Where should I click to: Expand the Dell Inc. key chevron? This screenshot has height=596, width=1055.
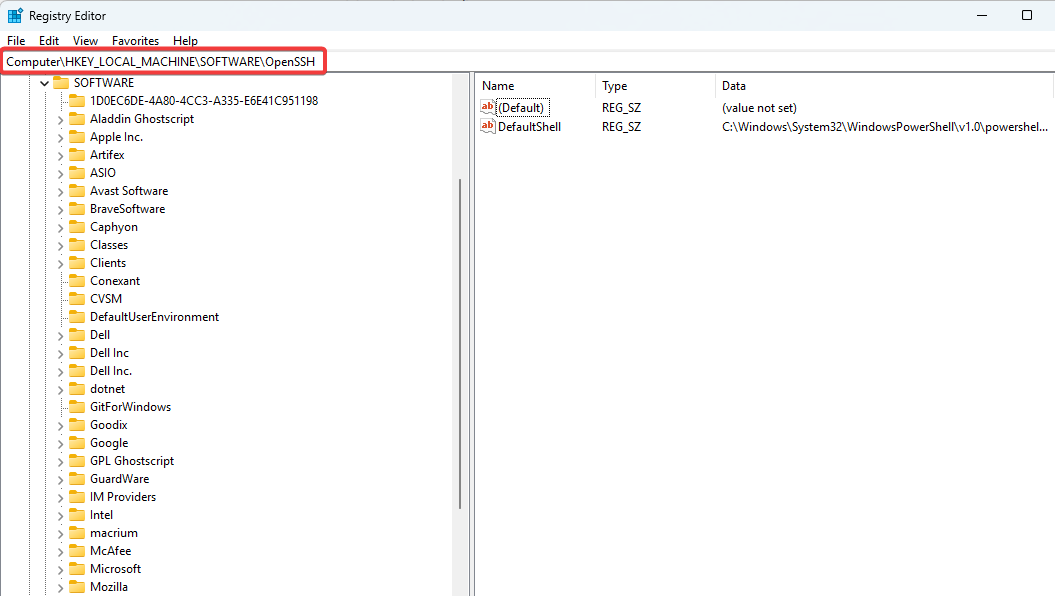point(60,371)
